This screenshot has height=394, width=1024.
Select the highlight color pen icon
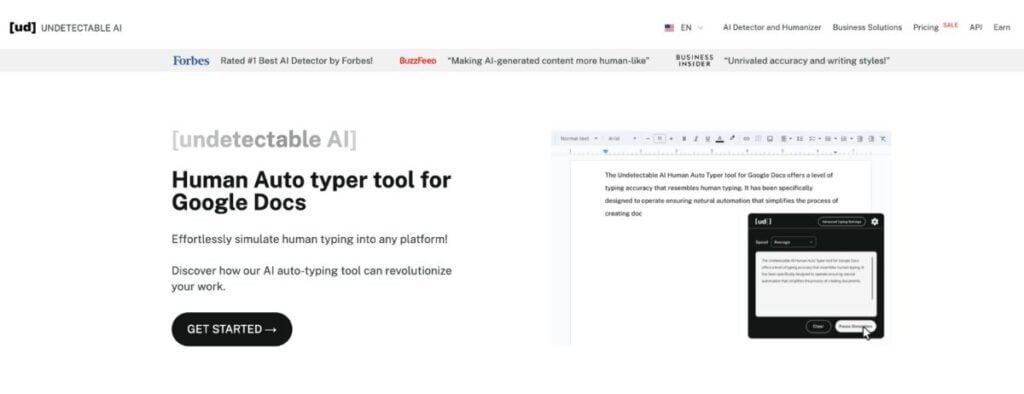(732, 138)
